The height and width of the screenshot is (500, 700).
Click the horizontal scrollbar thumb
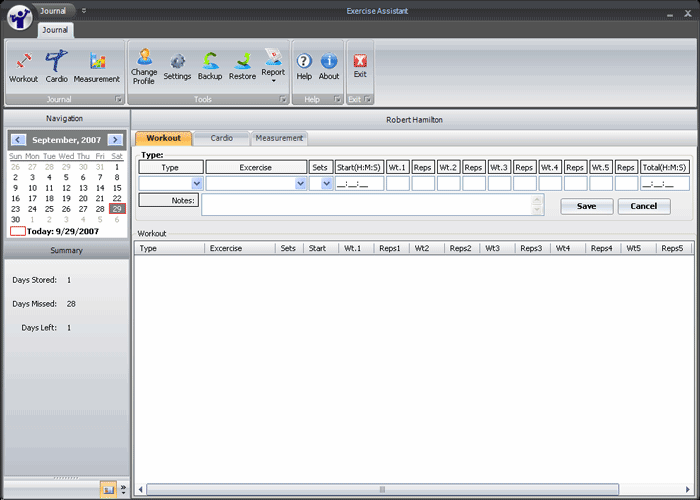(x=383, y=489)
